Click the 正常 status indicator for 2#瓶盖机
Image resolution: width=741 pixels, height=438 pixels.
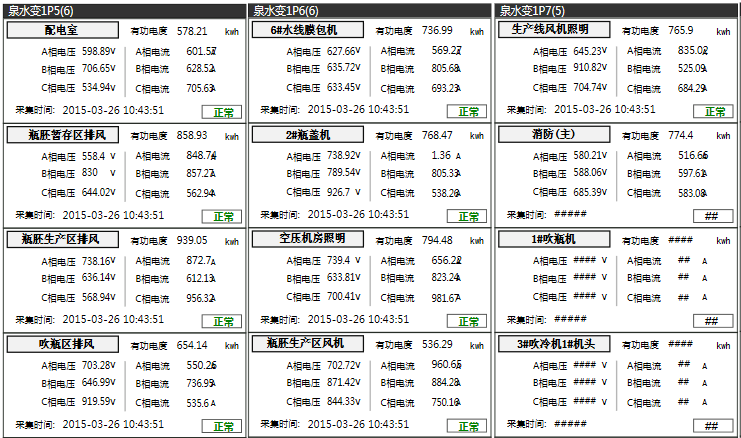point(466,216)
